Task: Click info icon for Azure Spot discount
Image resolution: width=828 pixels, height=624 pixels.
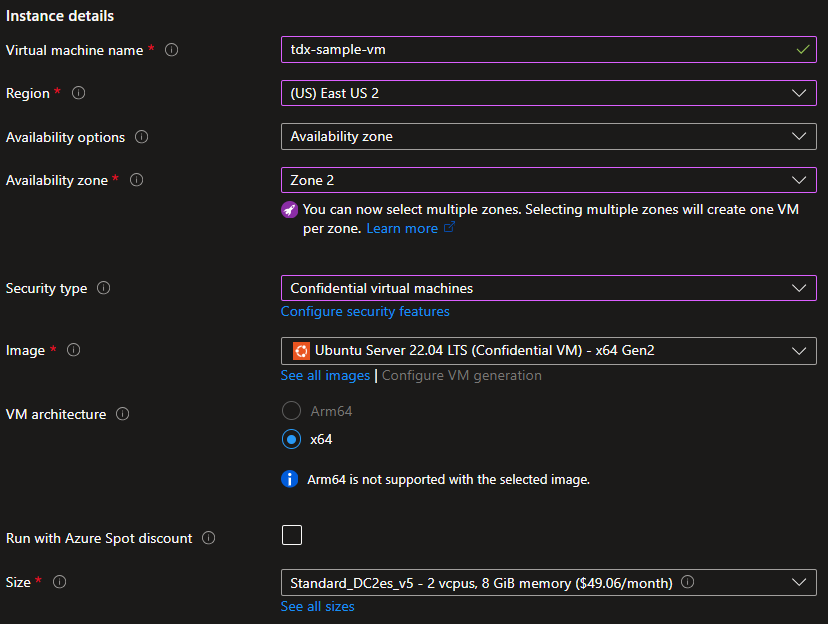Action: tap(208, 538)
